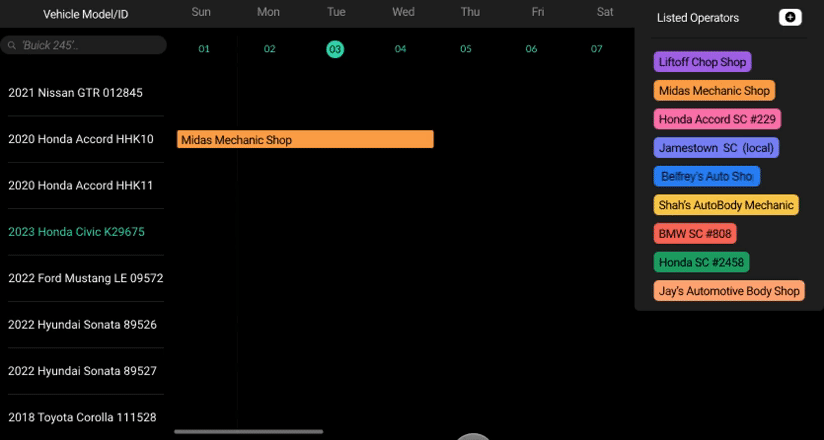Select the Midas Mechanic Shop operator tag
This screenshot has width=824, height=440.
[714, 90]
